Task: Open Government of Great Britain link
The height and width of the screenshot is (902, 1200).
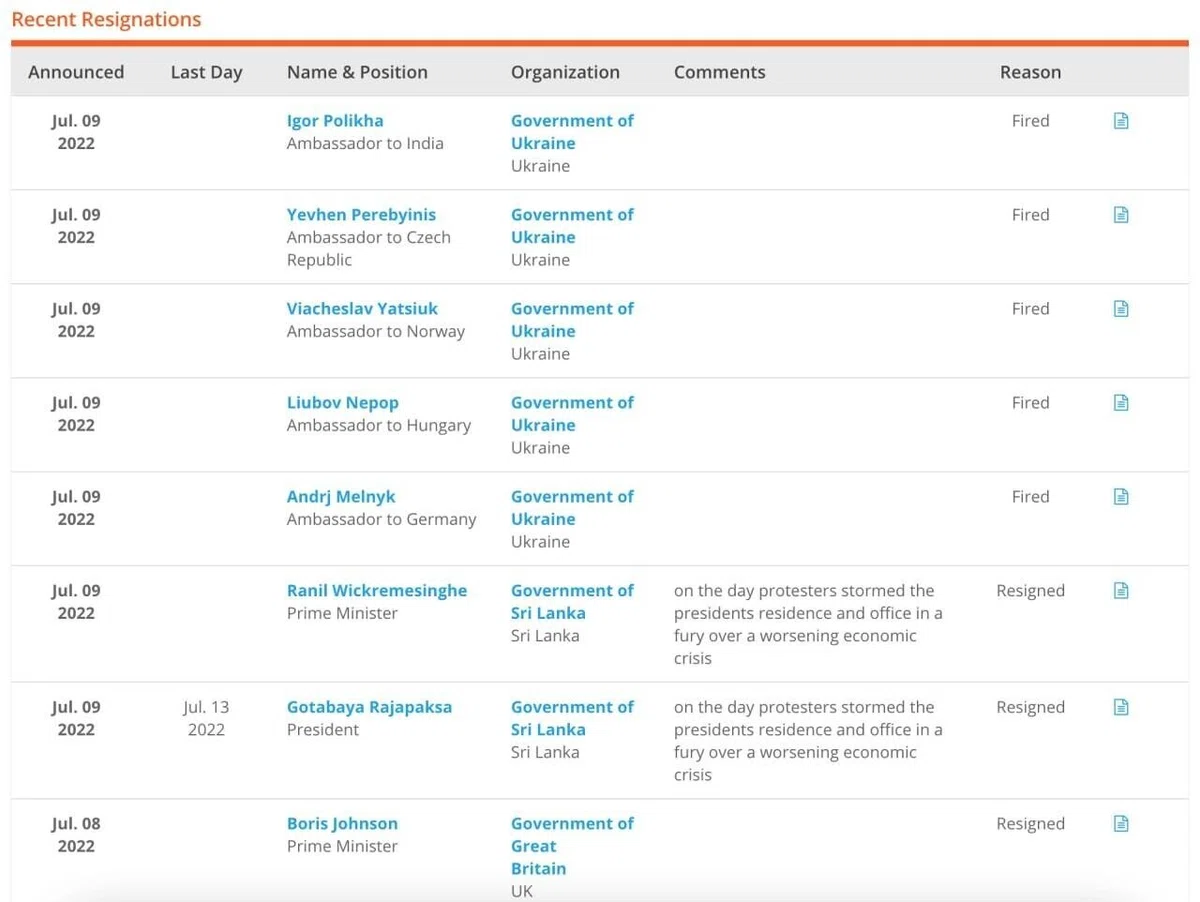Action: coord(572,846)
